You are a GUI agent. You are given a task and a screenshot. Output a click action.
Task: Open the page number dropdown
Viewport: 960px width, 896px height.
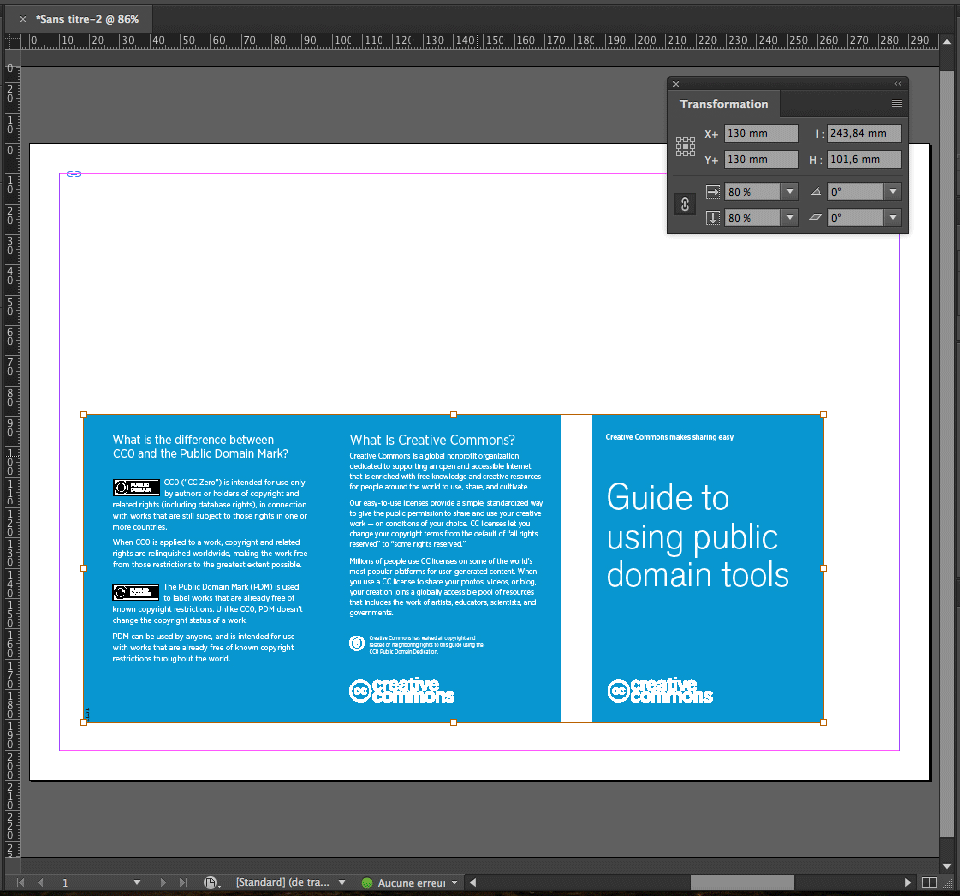coord(137,883)
